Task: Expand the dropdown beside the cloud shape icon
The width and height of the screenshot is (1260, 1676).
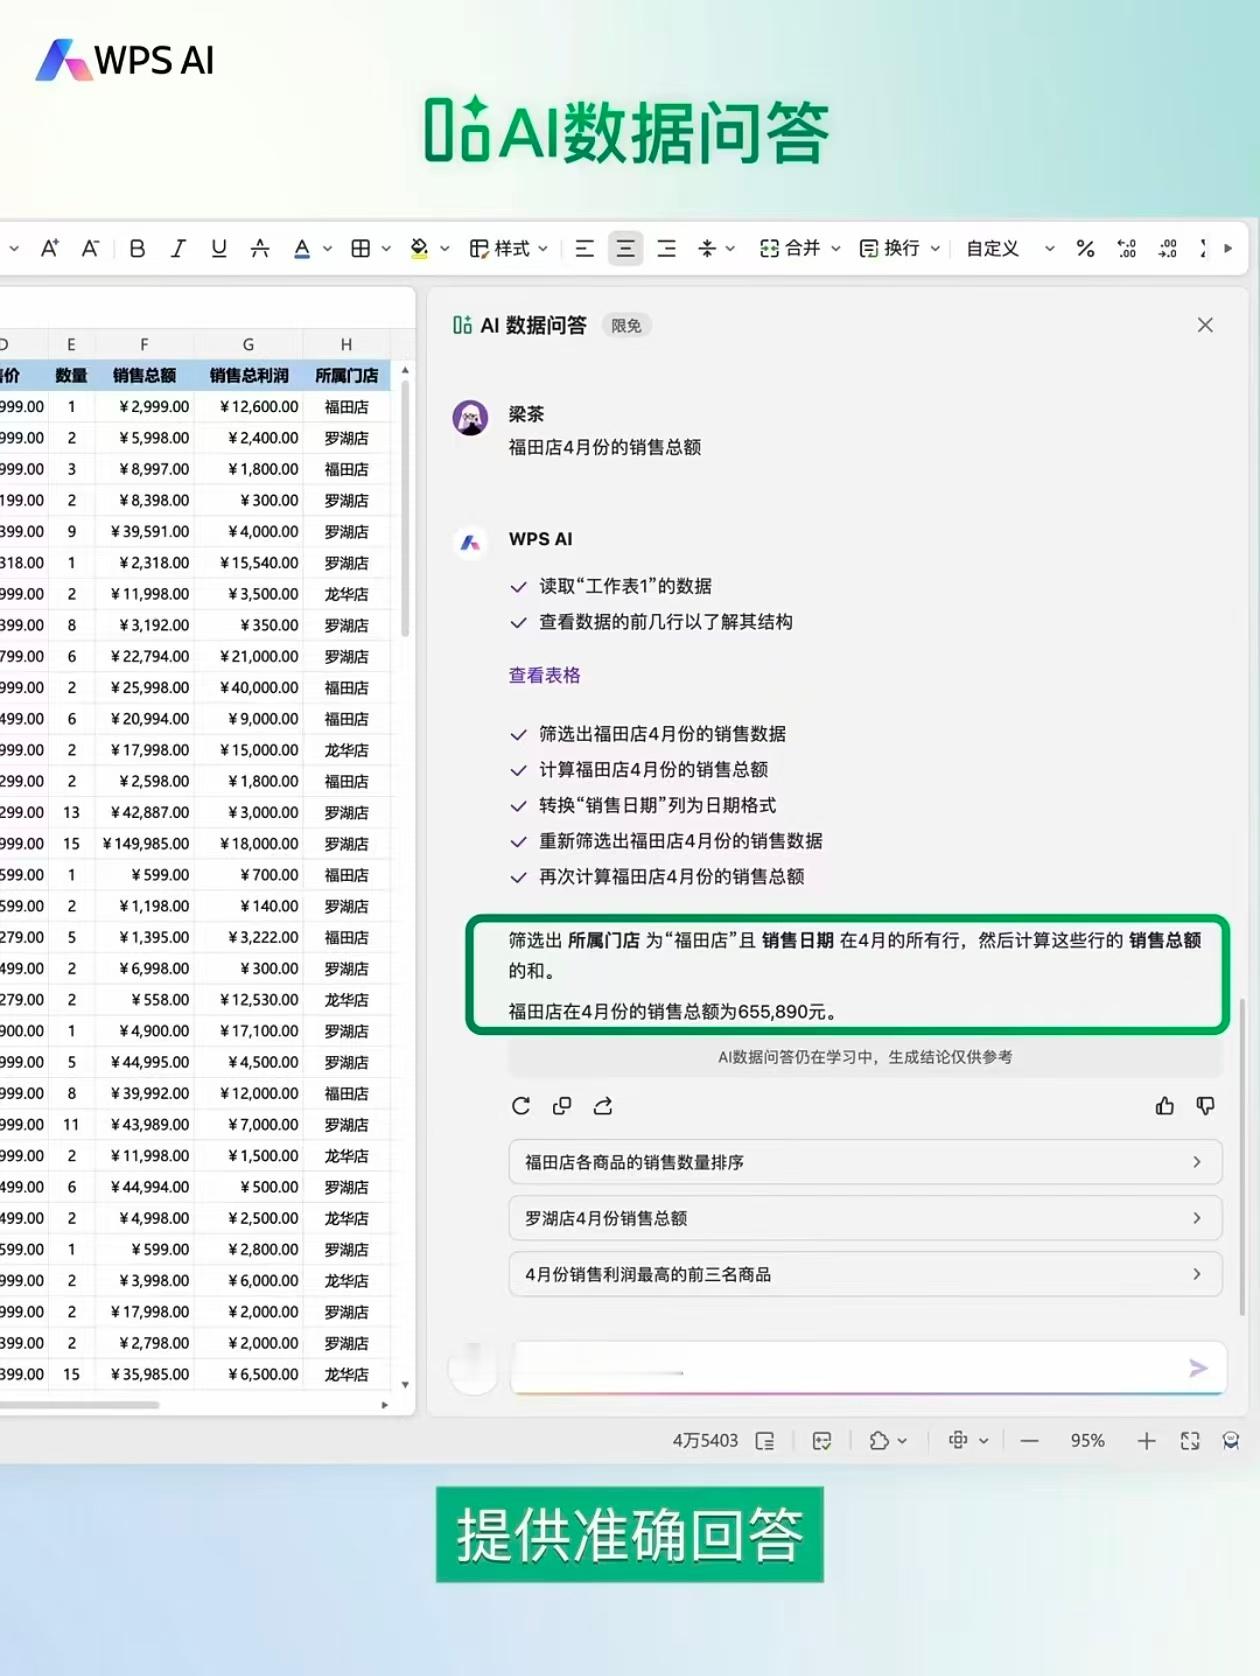Action: pos(902,1441)
